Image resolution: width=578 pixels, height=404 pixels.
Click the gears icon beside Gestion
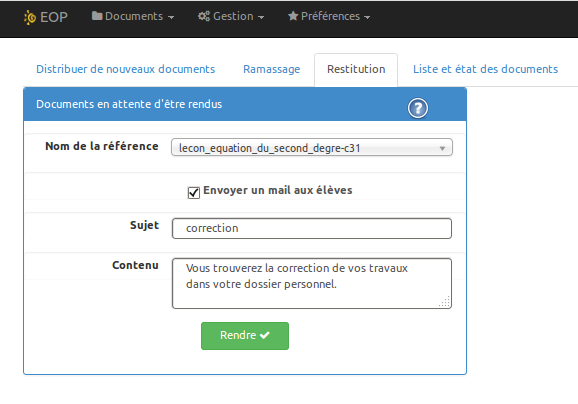pos(204,16)
